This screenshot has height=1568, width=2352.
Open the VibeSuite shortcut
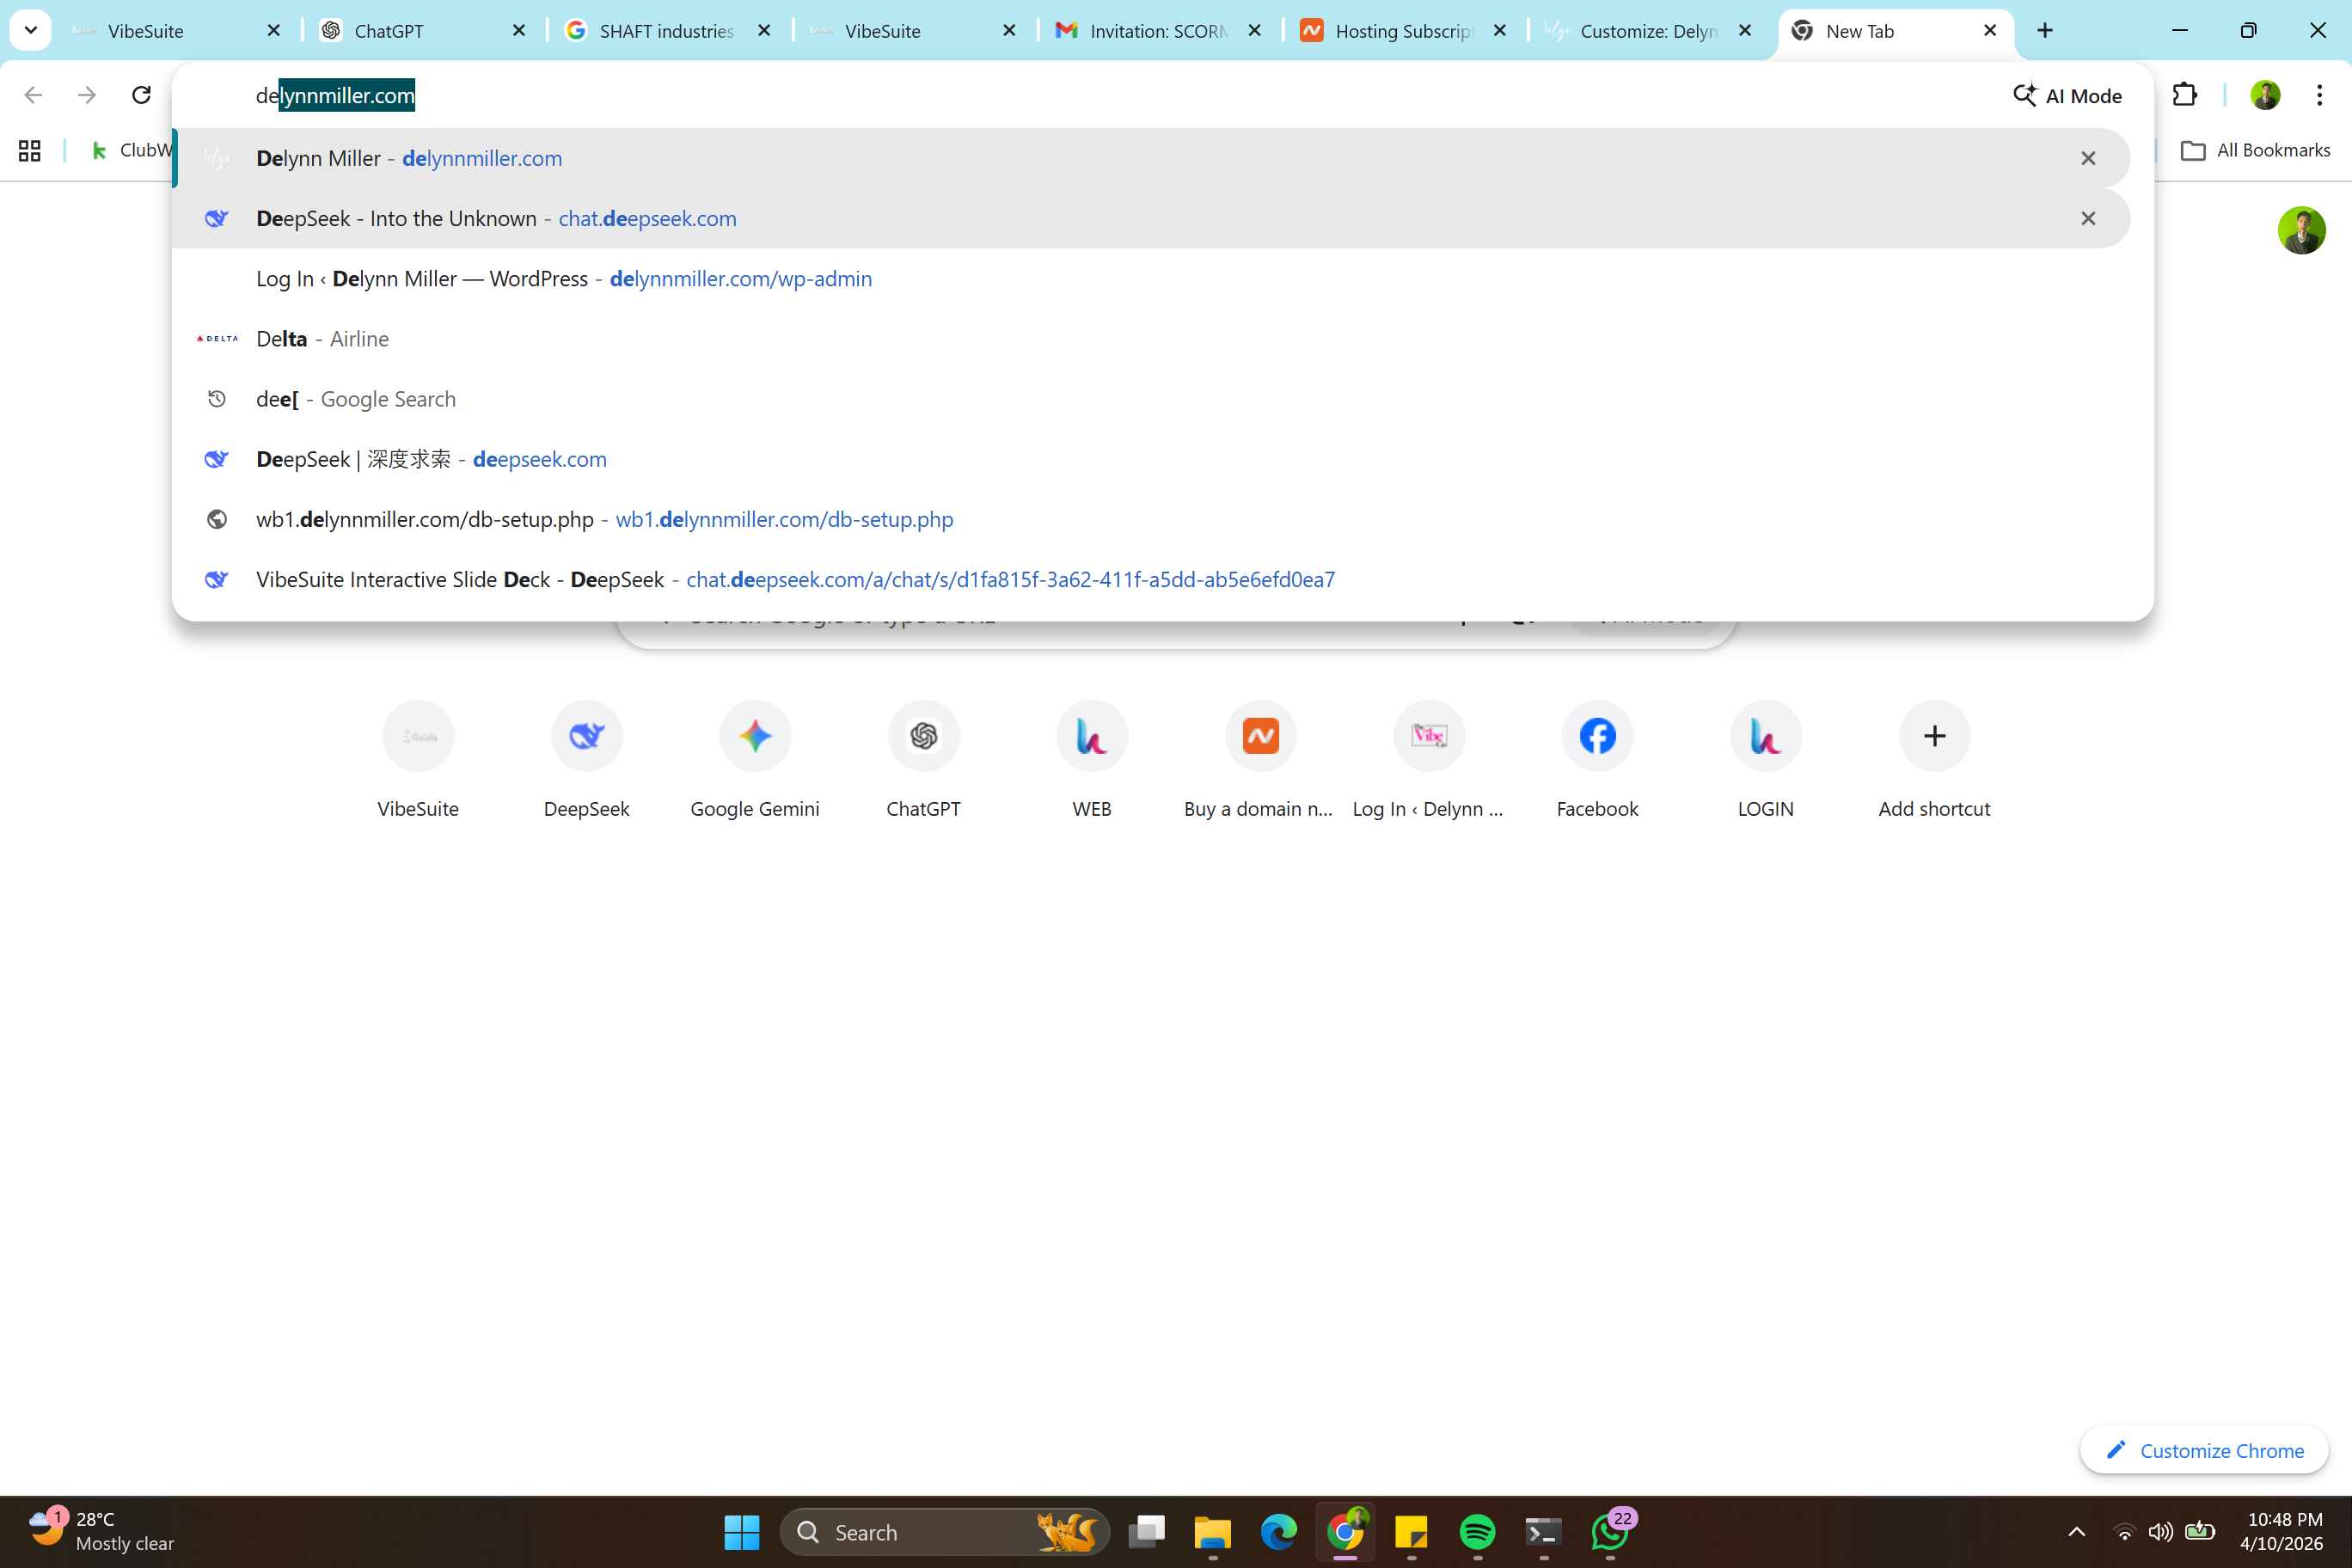(x=418, y=760)
